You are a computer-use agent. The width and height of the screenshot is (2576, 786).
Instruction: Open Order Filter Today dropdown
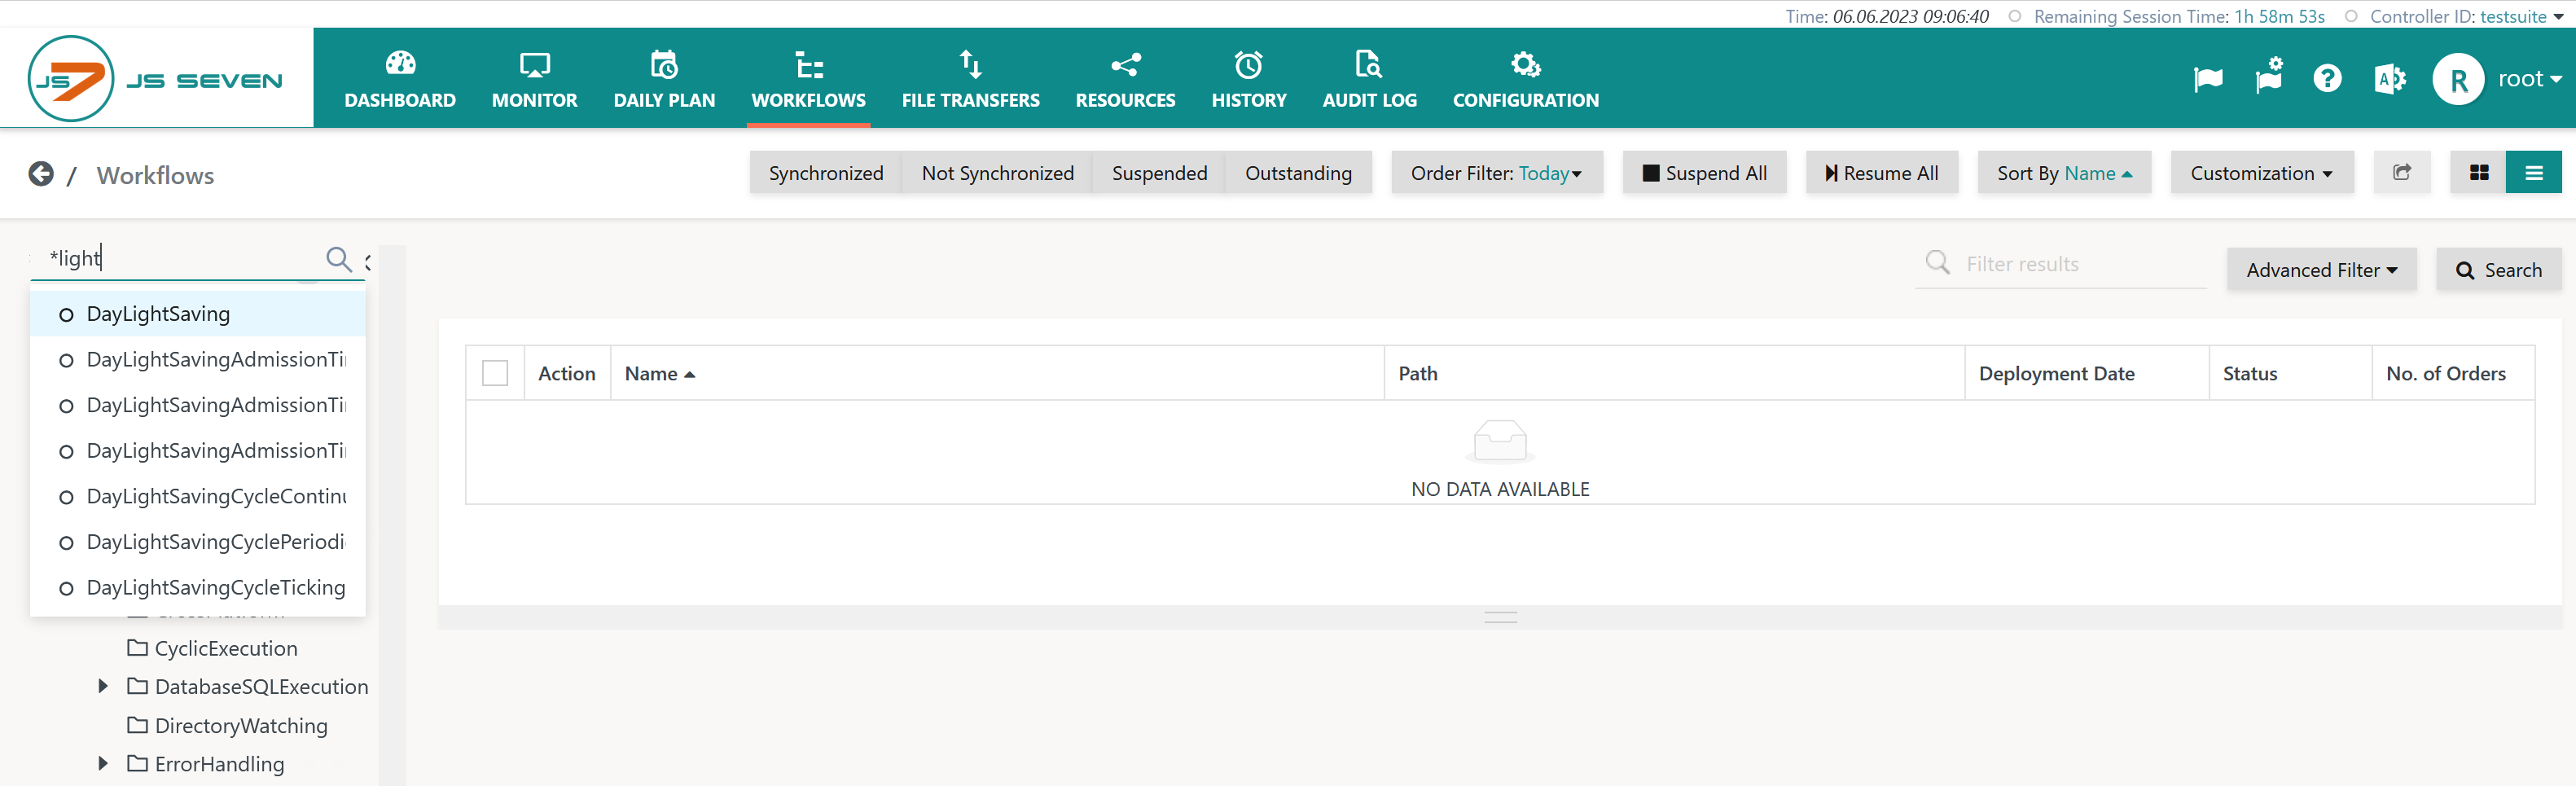pyautogui.click(x=1496, y=173)
